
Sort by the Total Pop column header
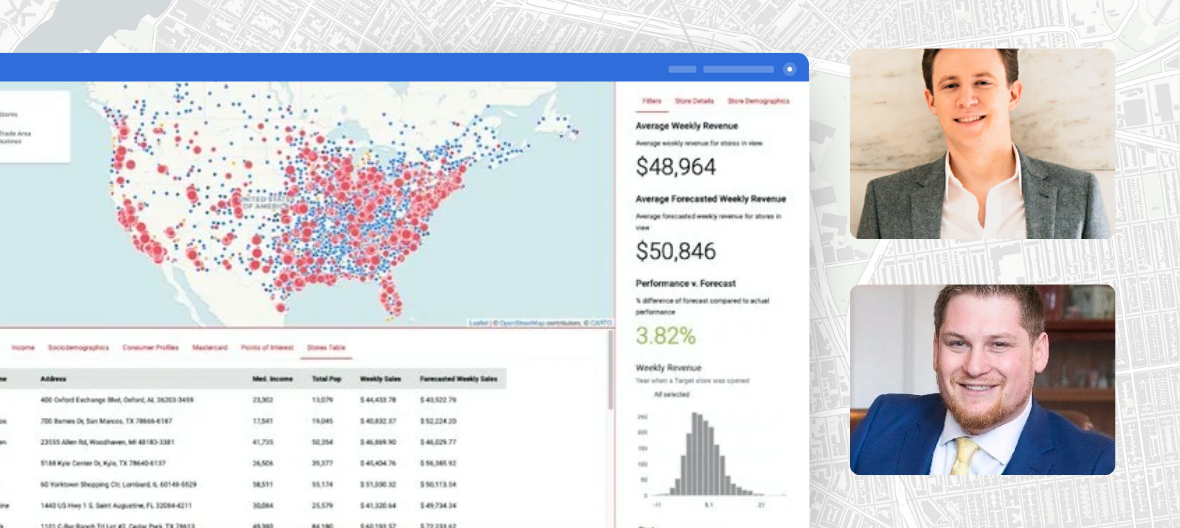(x=327, y=378)
